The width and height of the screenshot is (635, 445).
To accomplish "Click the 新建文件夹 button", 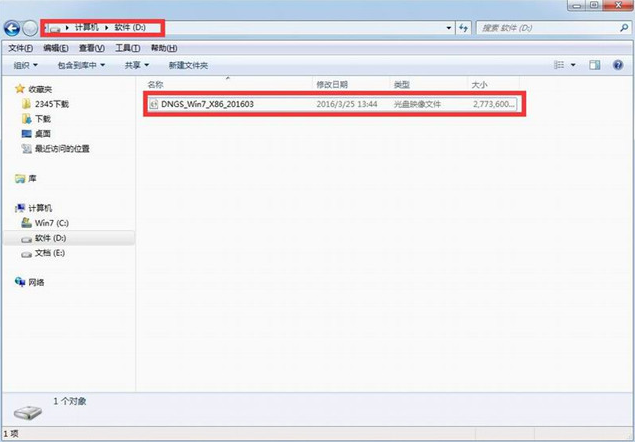I will (188, 65).
